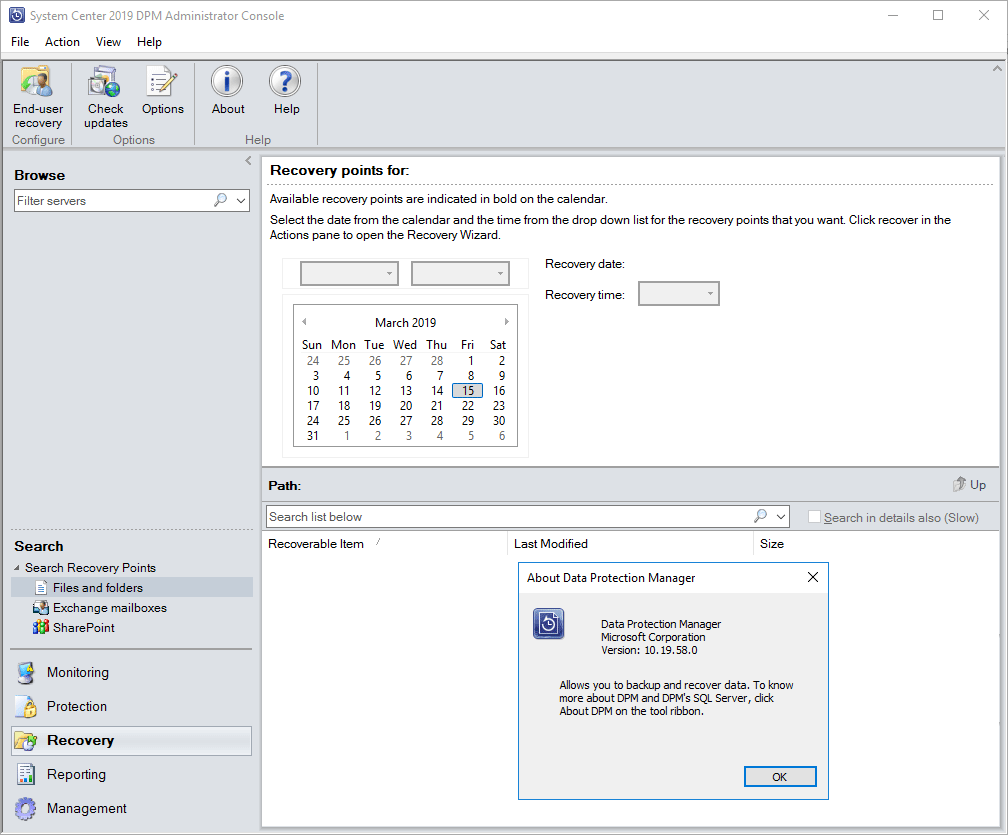Open End-user recovery configuration
Image resolution: width=1008 pixels, height=835 pixels.
pos(38,98)
